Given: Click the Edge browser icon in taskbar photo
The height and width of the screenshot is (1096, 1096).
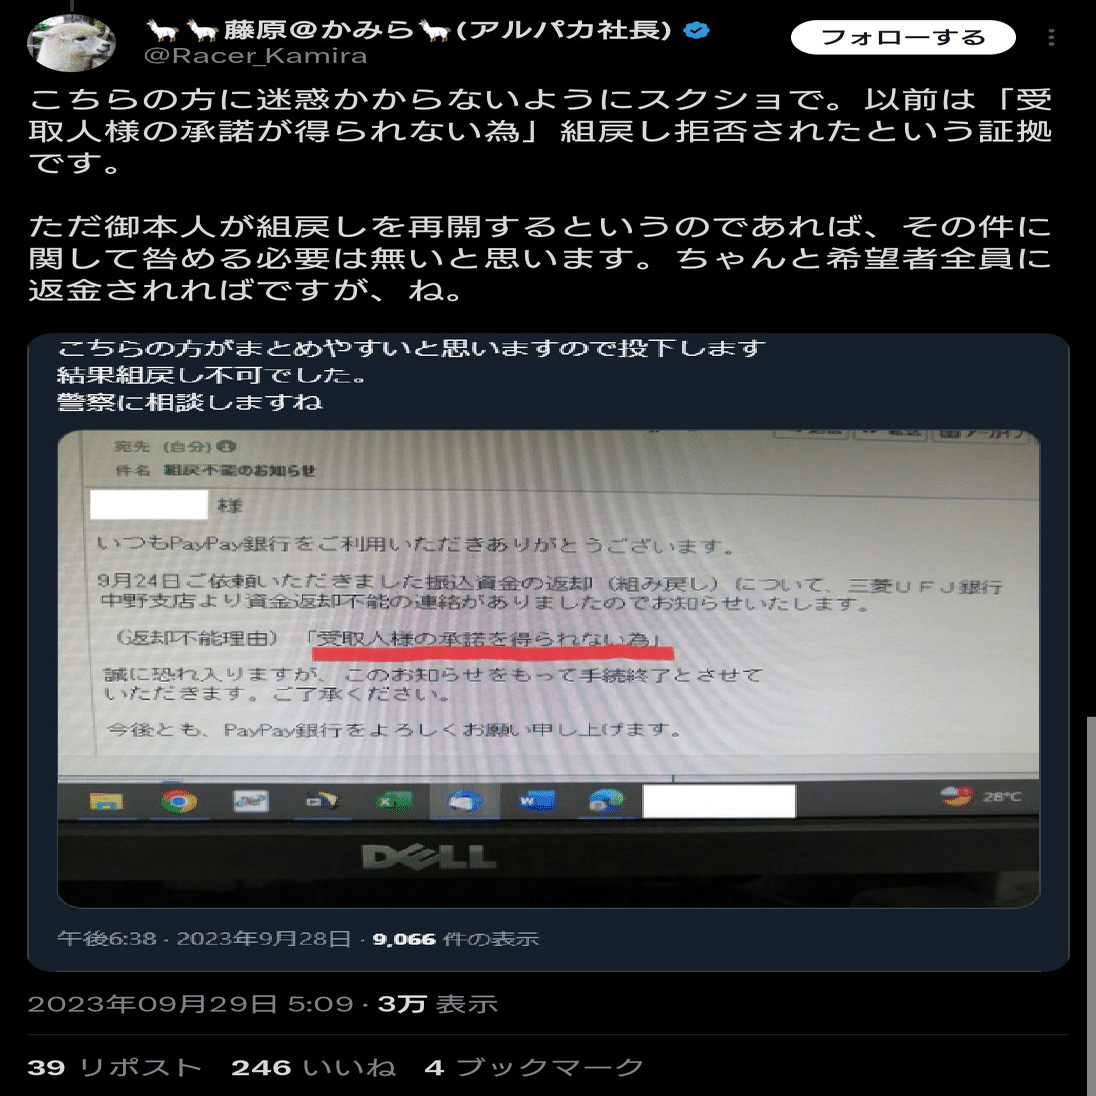Looking at the screenshot, I should 605,801.
